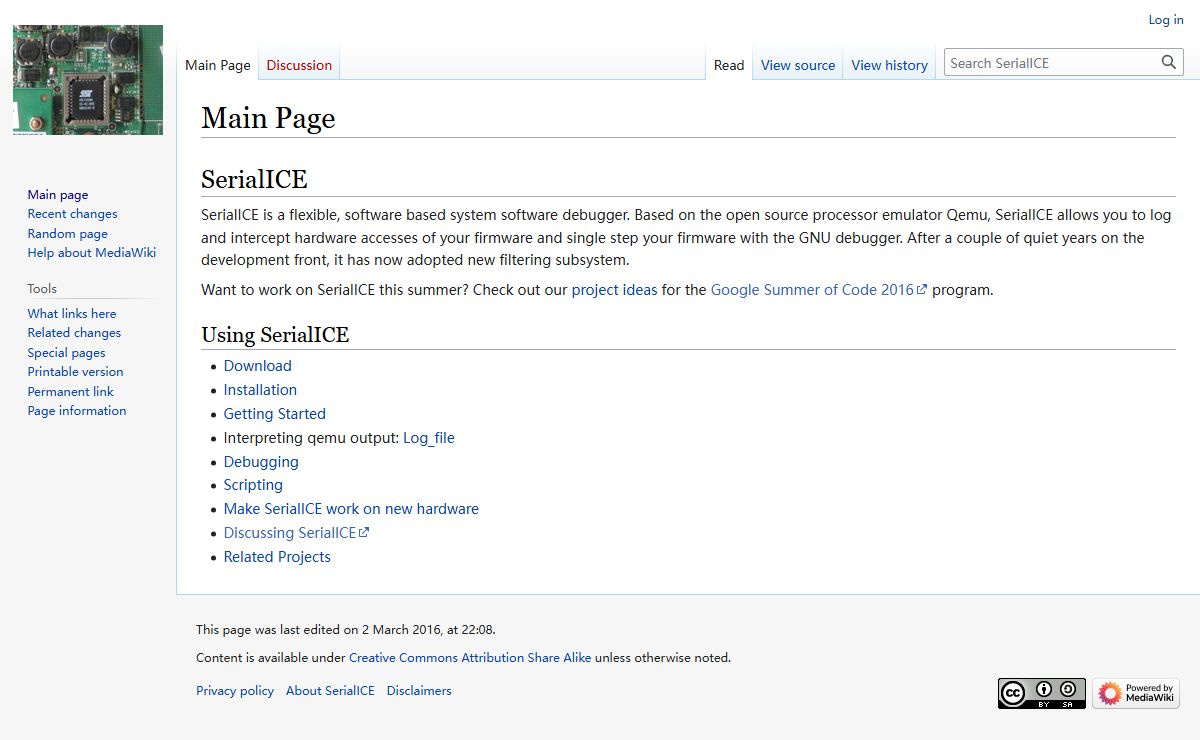Image resolution: width=1200 pixels, height=740 pixels.
Task: Open the Log in link
Action: pos(1165,20)
